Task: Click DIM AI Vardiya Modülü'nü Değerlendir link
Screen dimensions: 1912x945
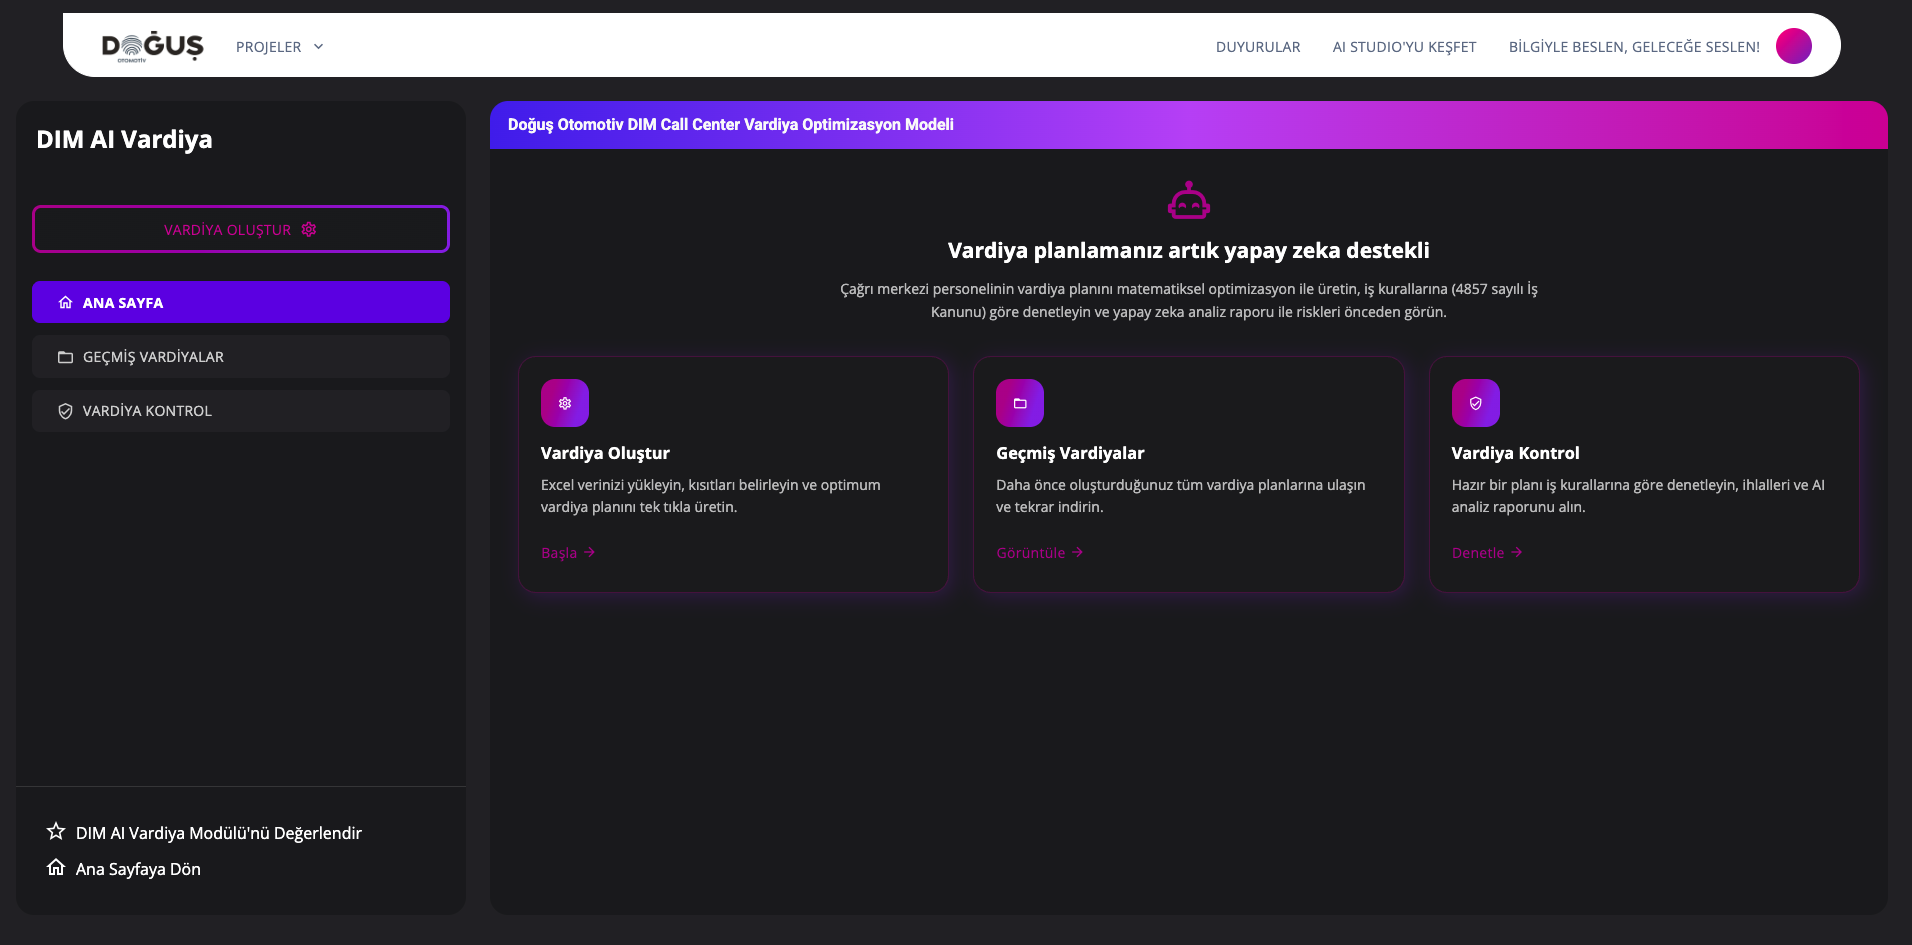Action: coord(219,833)
